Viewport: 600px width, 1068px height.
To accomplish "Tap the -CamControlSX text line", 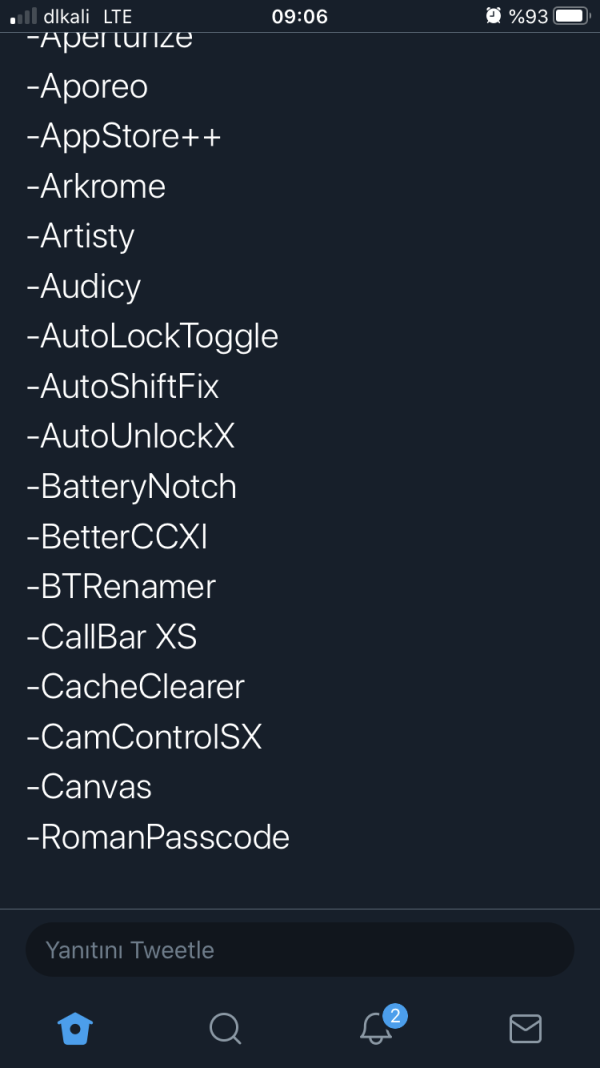I will pos(144,737).
